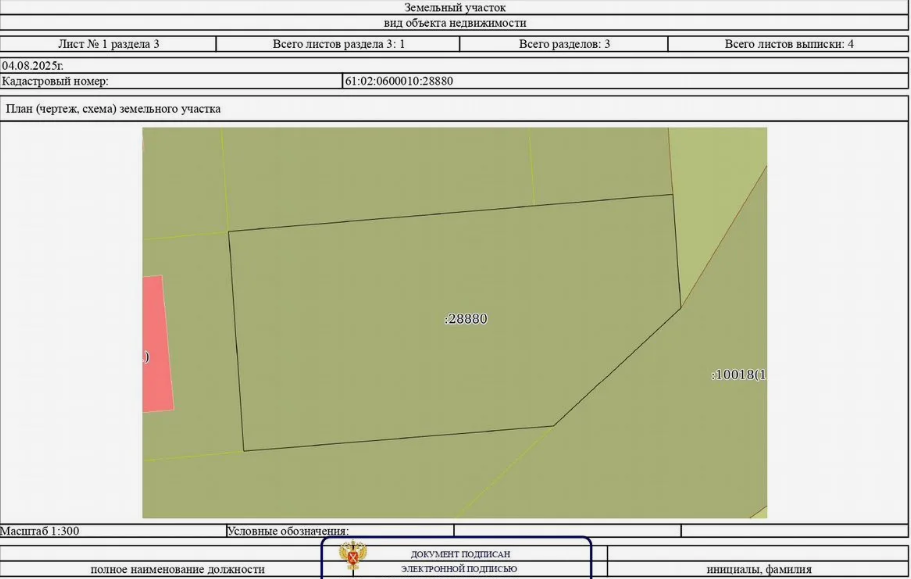Click полное наименование должности field
Screen dimensions: 911x579
178,569
